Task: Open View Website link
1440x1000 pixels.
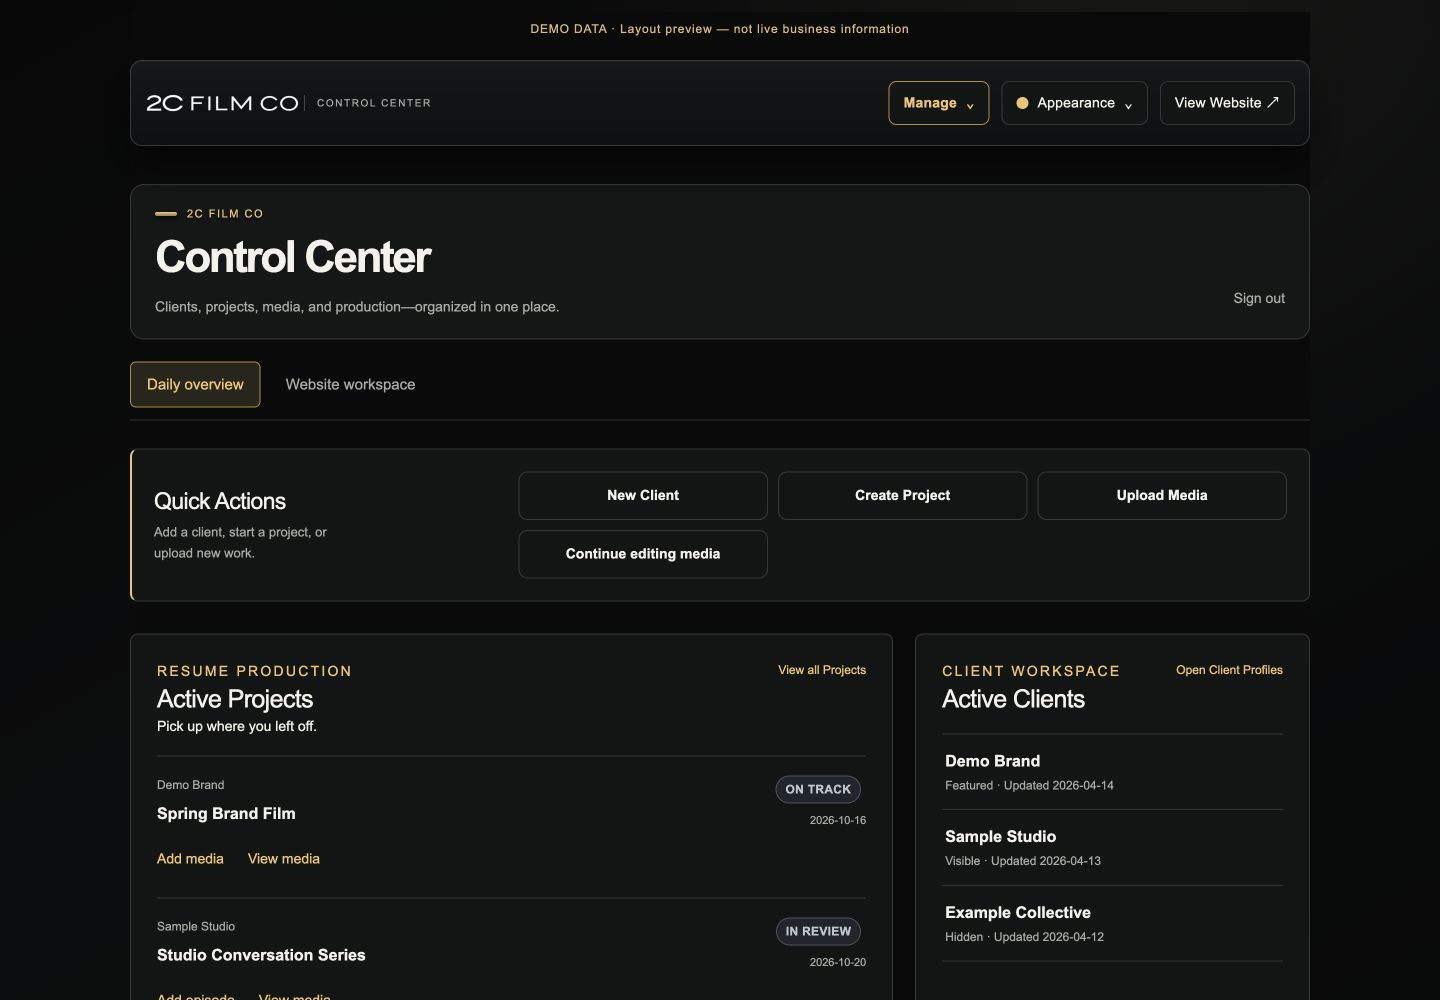Action: pyautogui.click(x=1227, y=103)
